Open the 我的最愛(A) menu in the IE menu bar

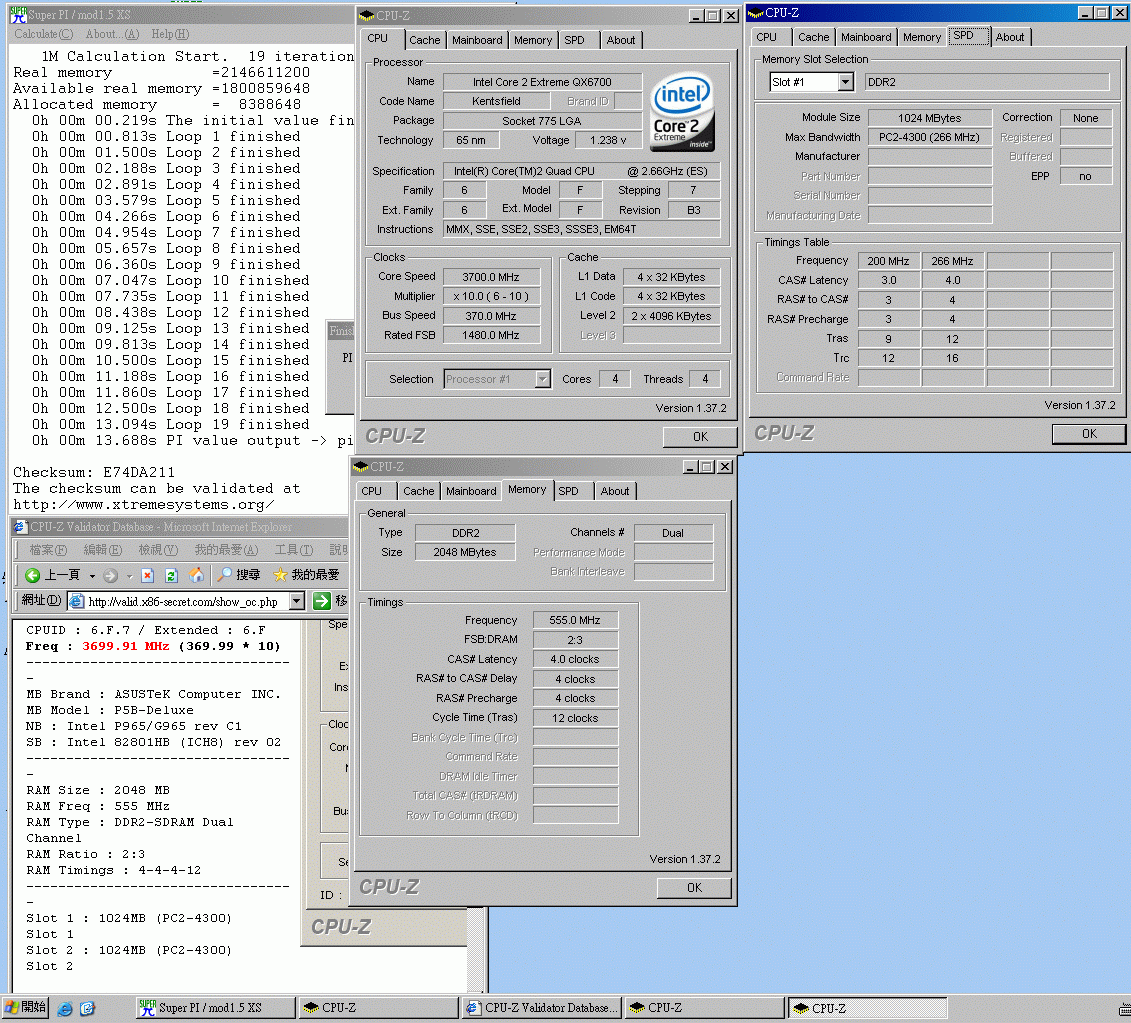click(226, 550)
